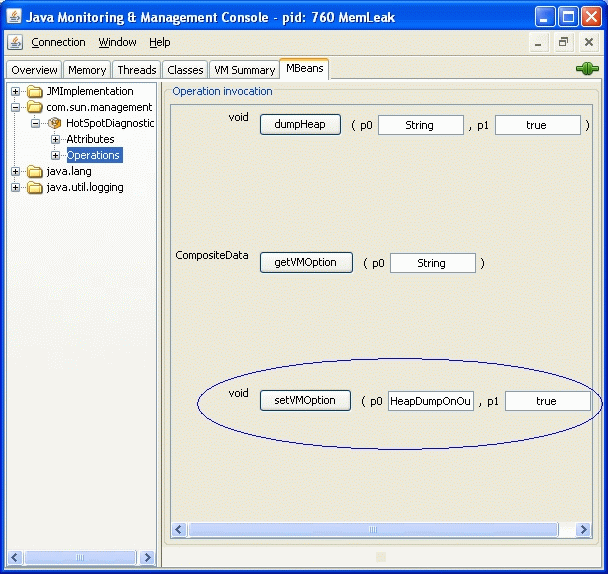Maximize the console window from title bar
This screenshot has width=608, height=574.
[x=568, y=17]
